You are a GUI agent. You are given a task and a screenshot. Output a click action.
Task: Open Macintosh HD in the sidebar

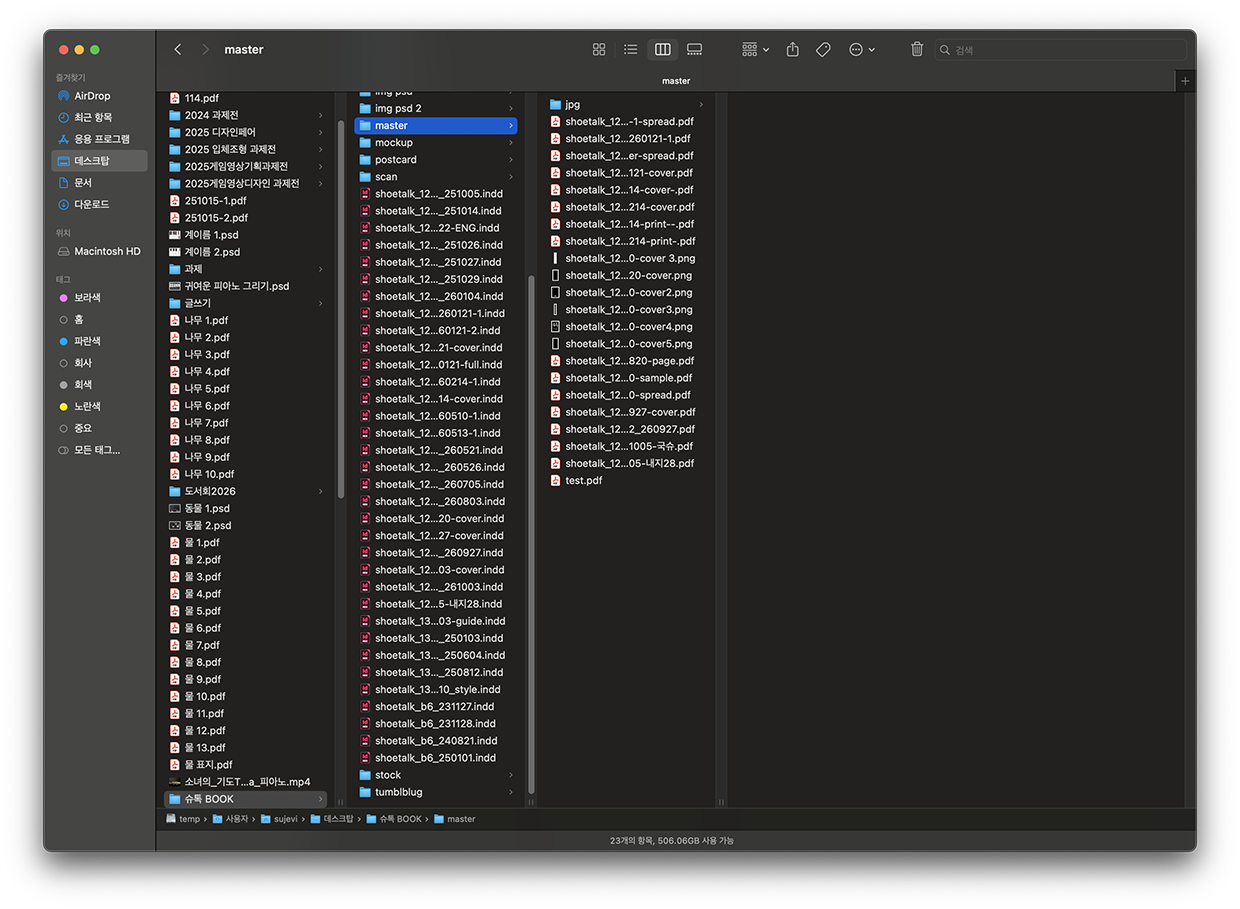(100, 251)
